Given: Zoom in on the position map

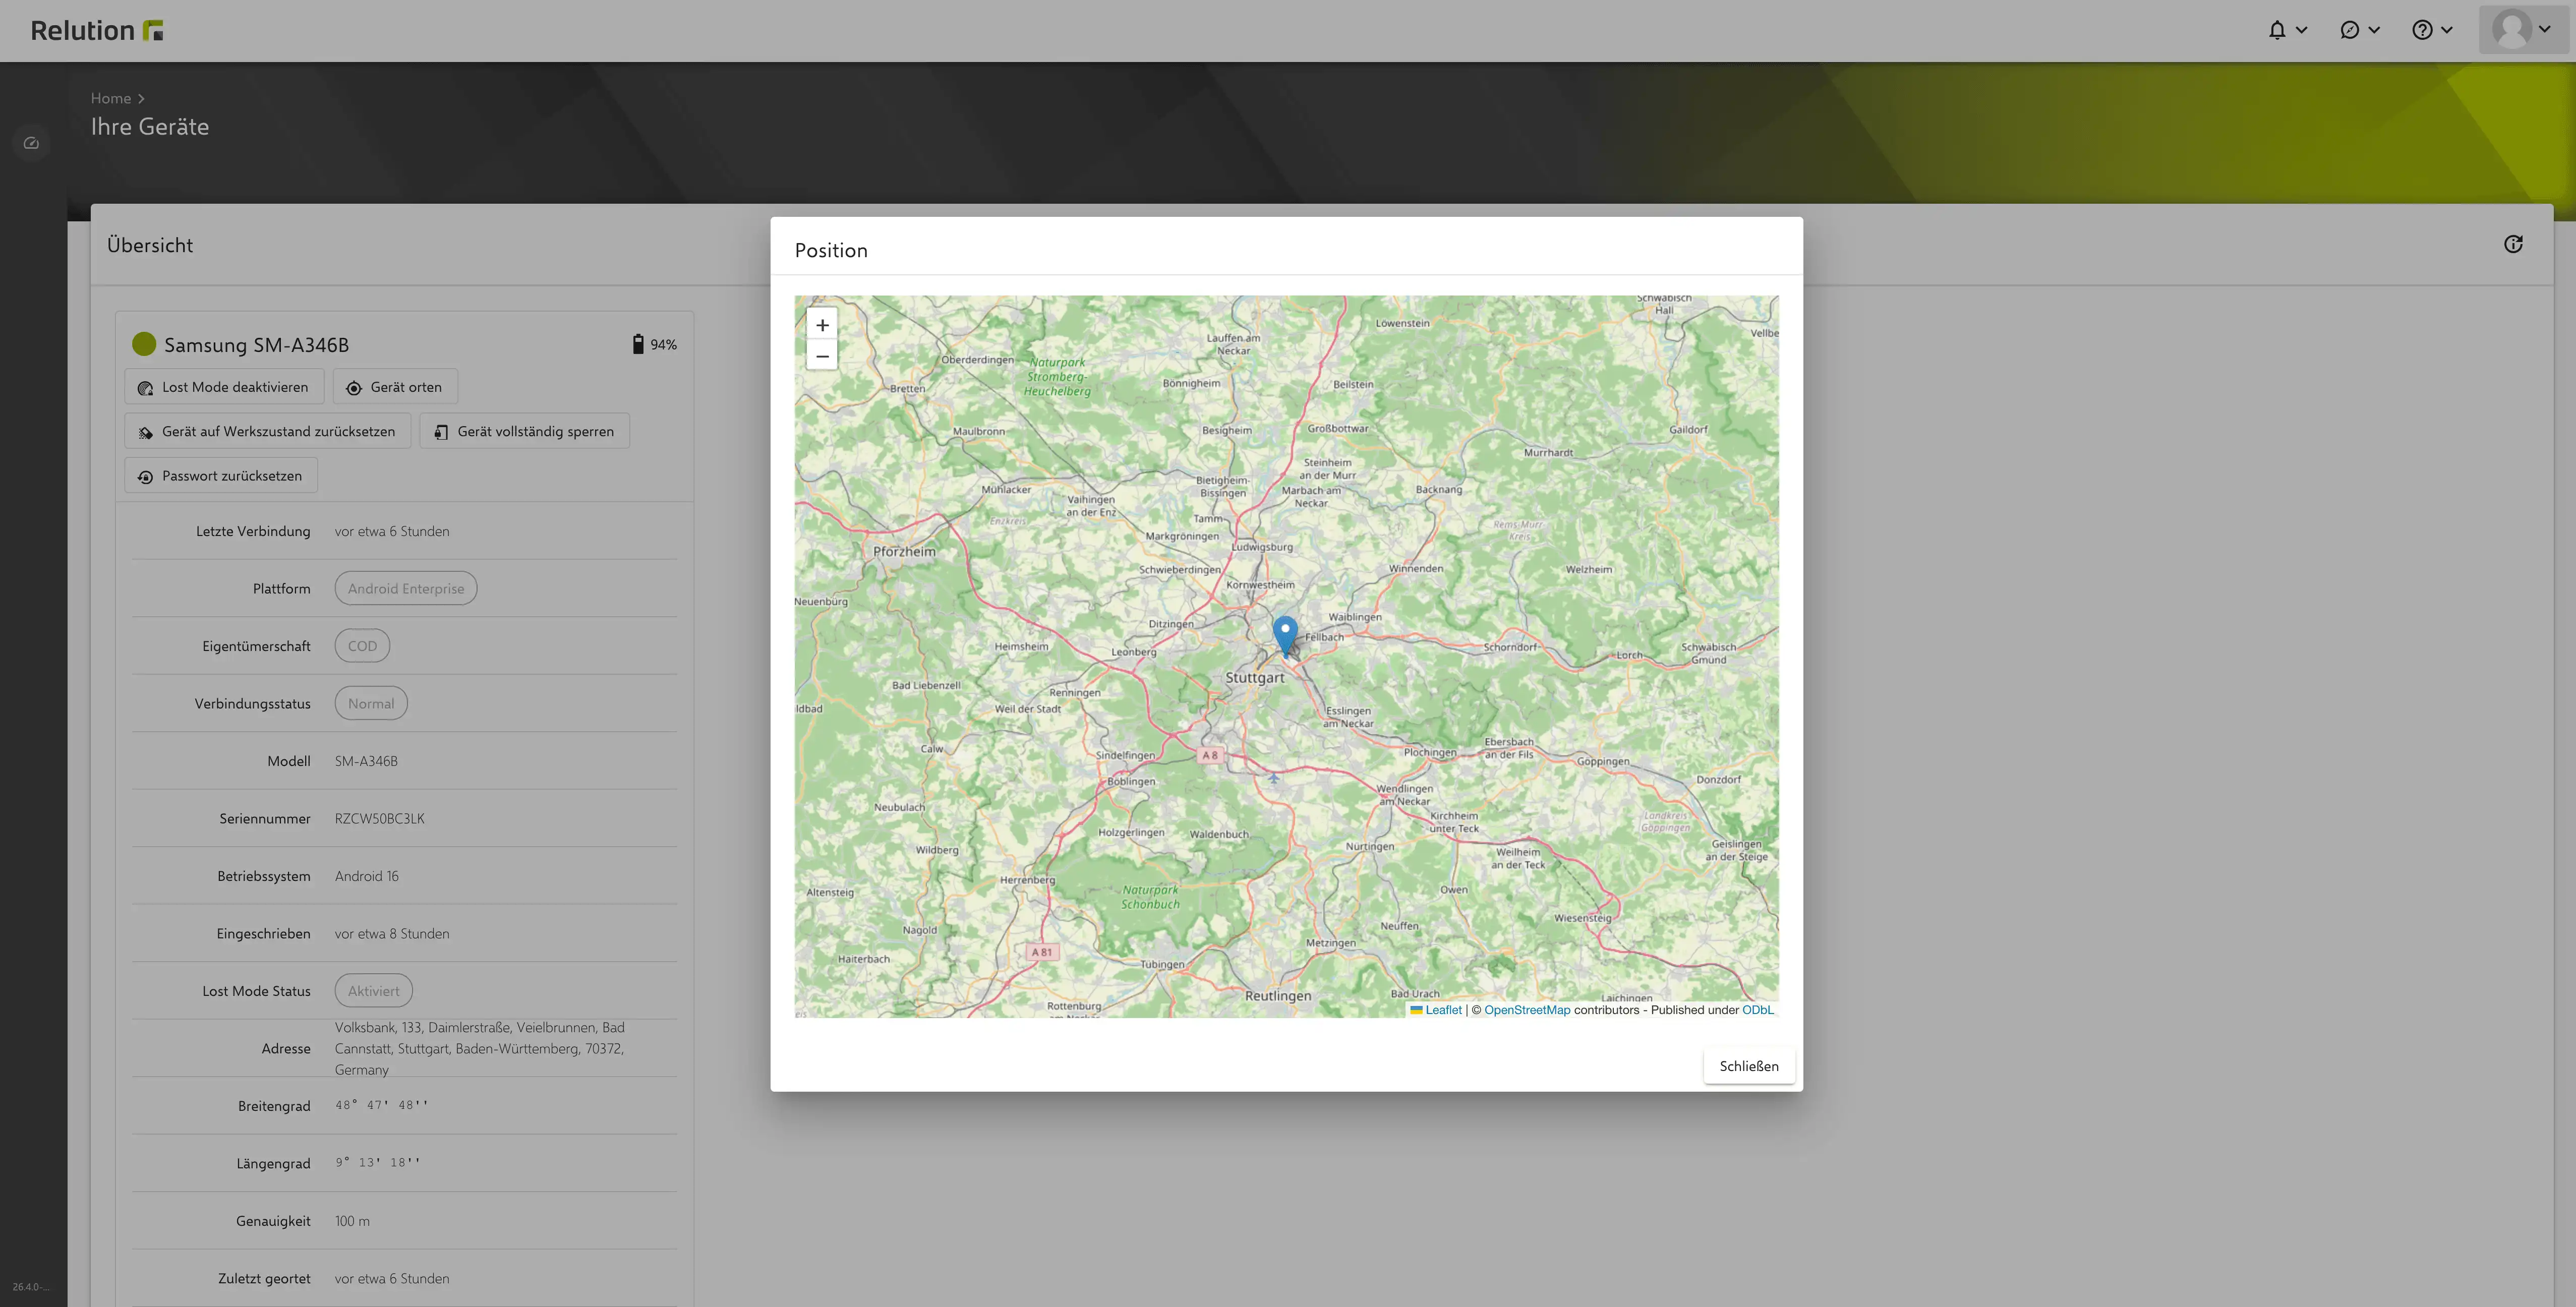Looking at the screenshot, I should click(822, 325).
